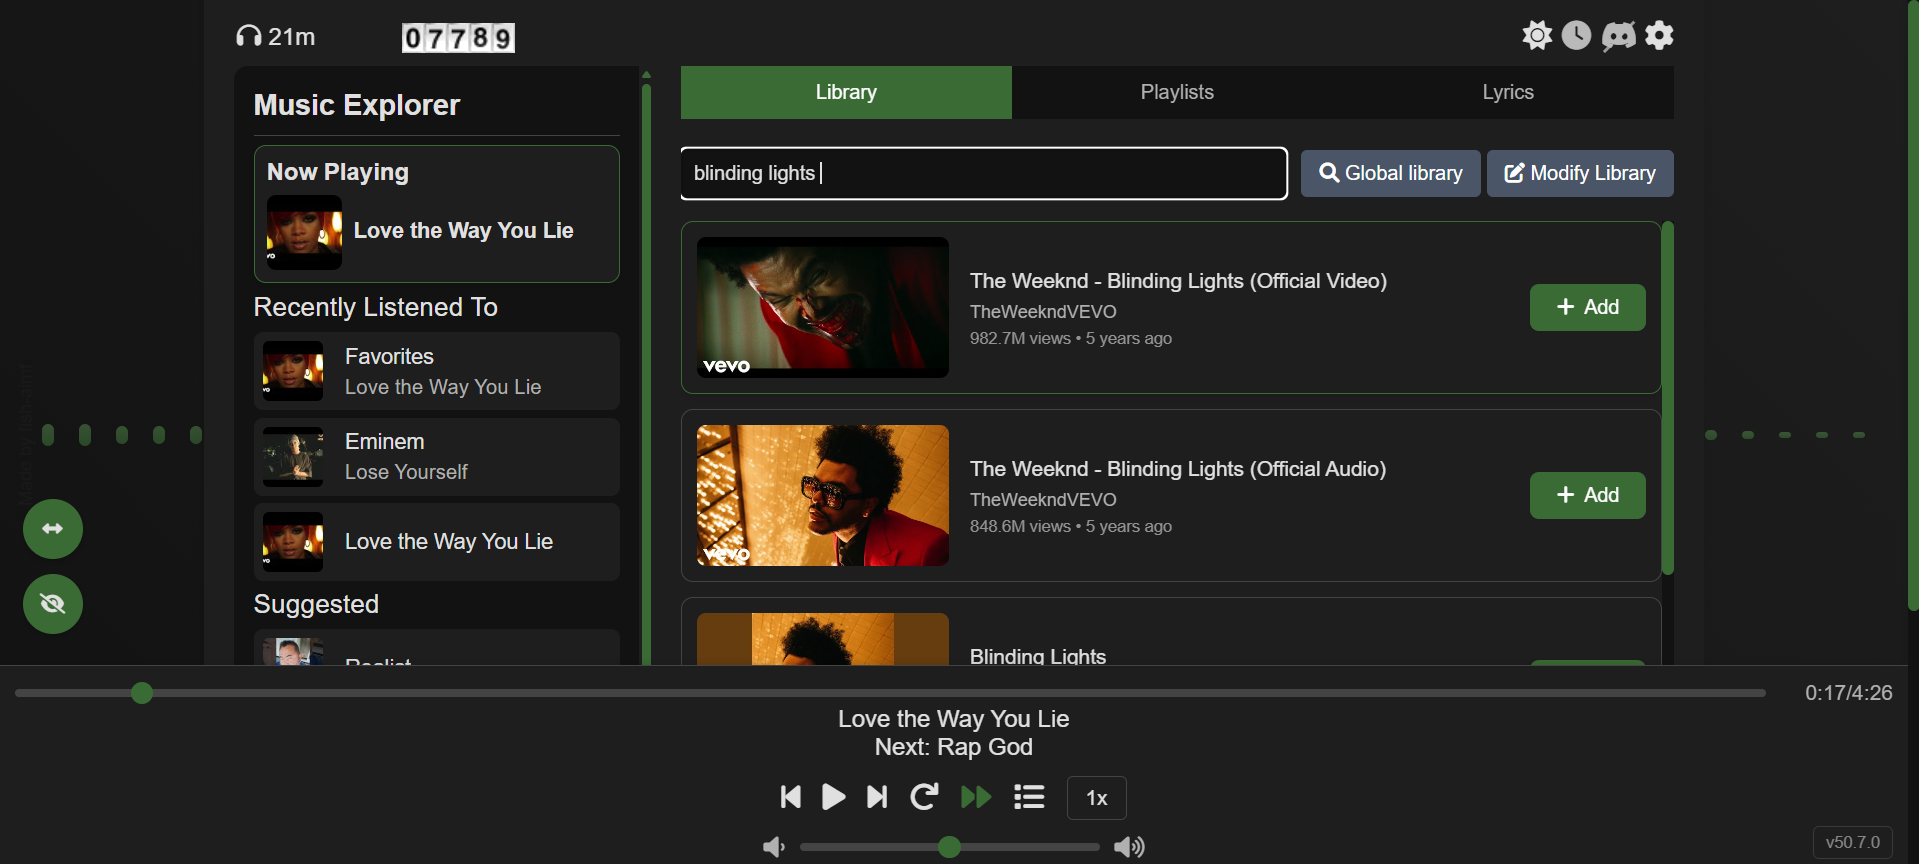Open Blinding Lights Official Video thumbnail
The height and width of the screenshot is (864, 1919).
(x=822, y=307)
